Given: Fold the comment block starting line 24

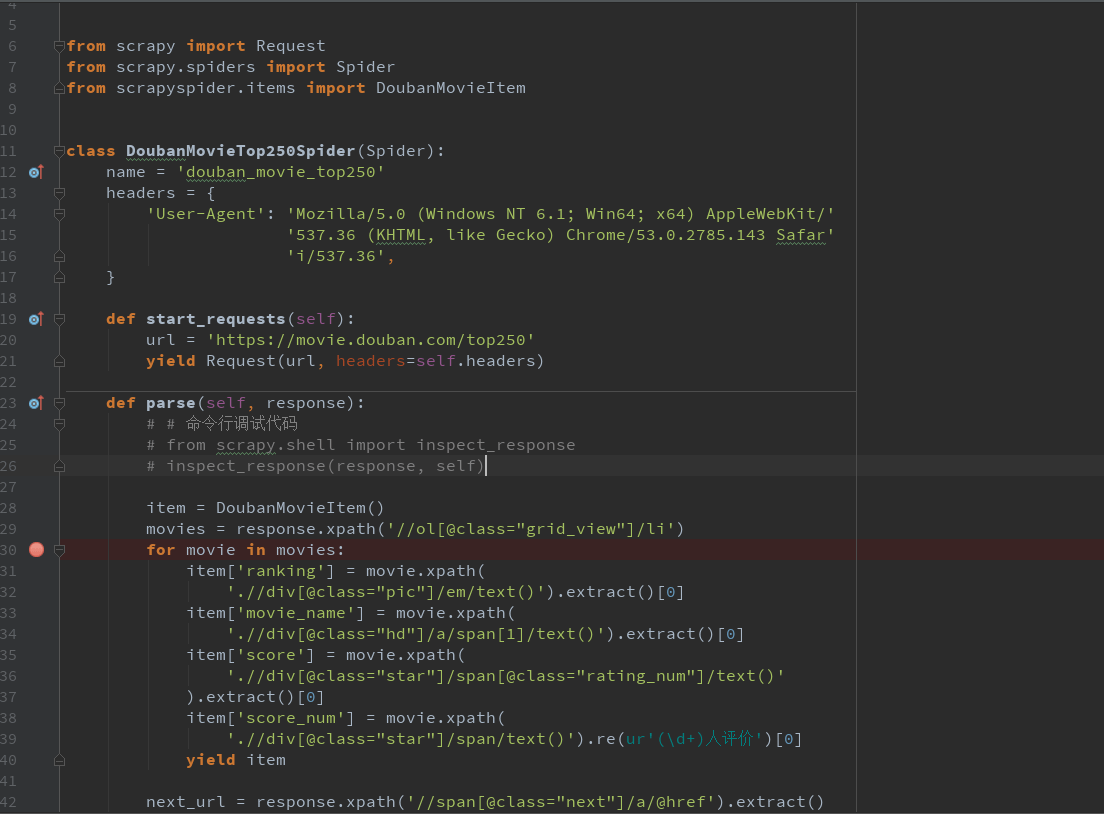Looking at the screenshot, I should (x=60, y=424).
